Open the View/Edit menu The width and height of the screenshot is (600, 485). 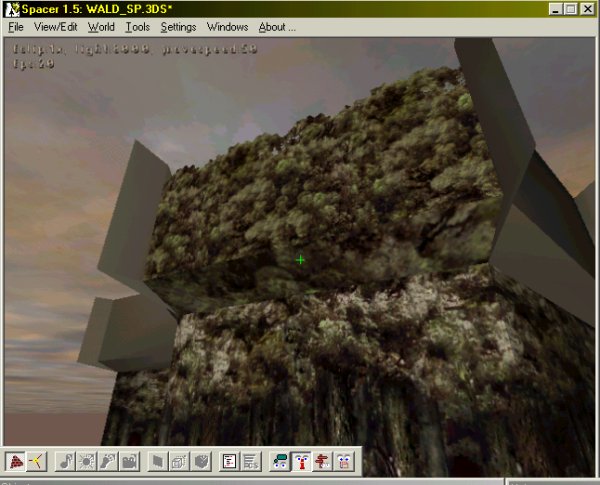pyautogui.click(x=55, y=27)
